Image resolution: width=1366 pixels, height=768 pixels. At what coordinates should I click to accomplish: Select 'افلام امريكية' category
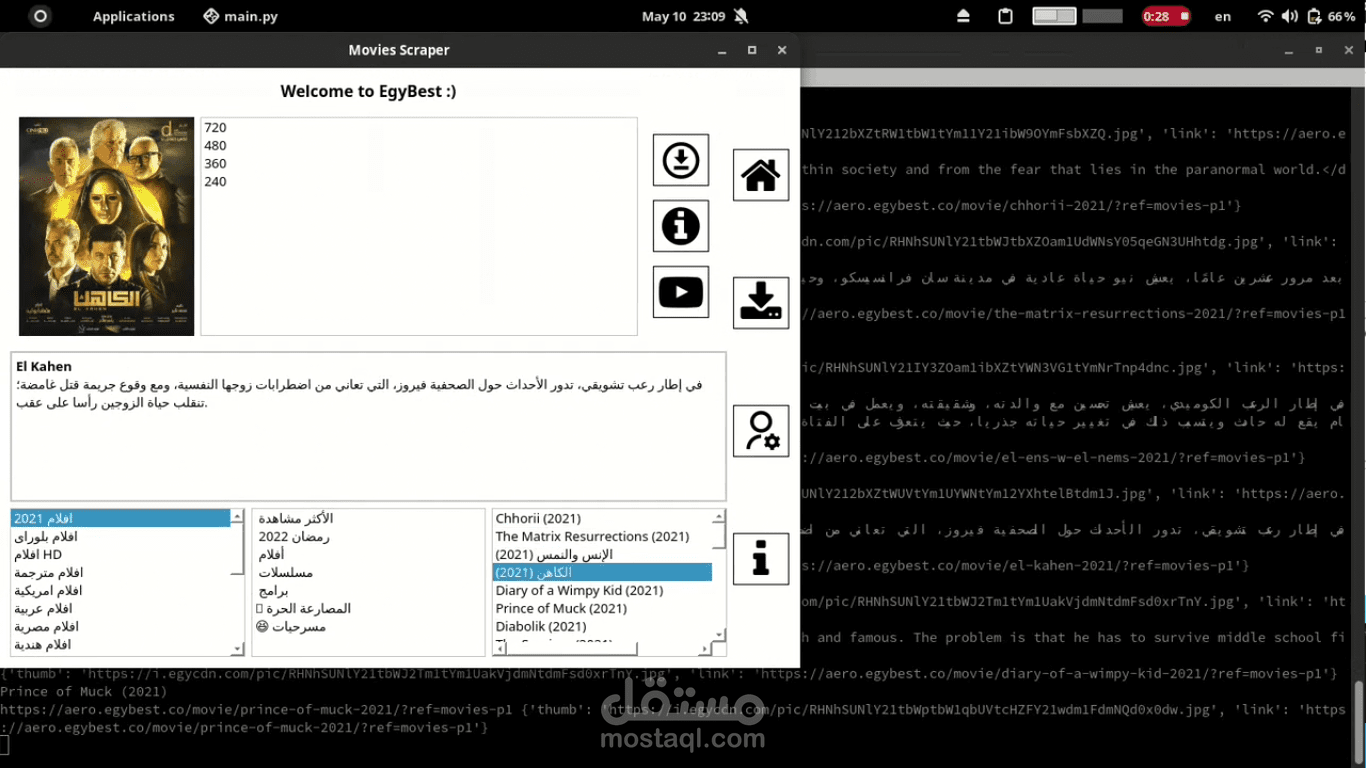(121, 590)
